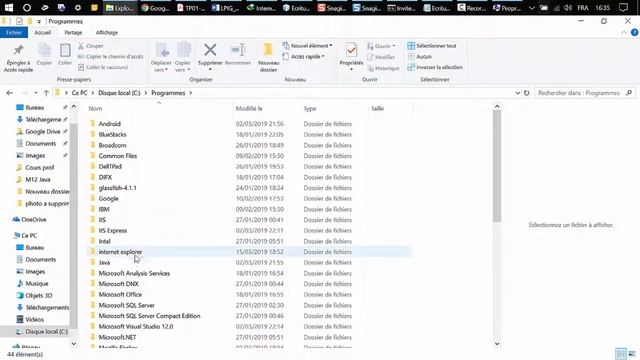Click Copier le chemin d'accès

110,57
